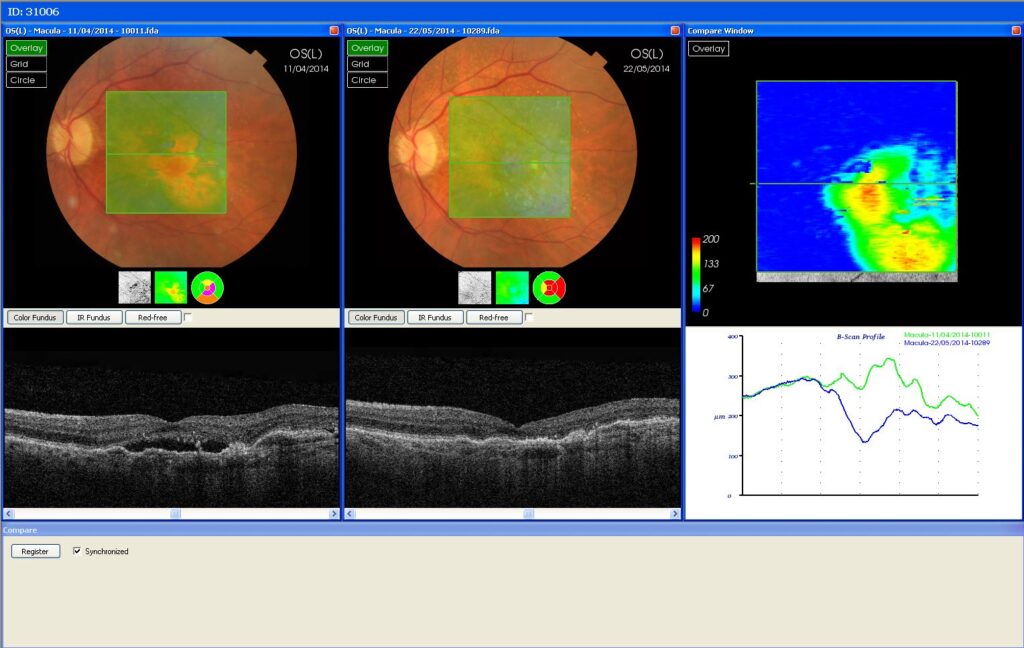Click left scroll arrow under 11/04/2014 B-scan
This screenshot has height=648, width=1024.
(9, 514)
